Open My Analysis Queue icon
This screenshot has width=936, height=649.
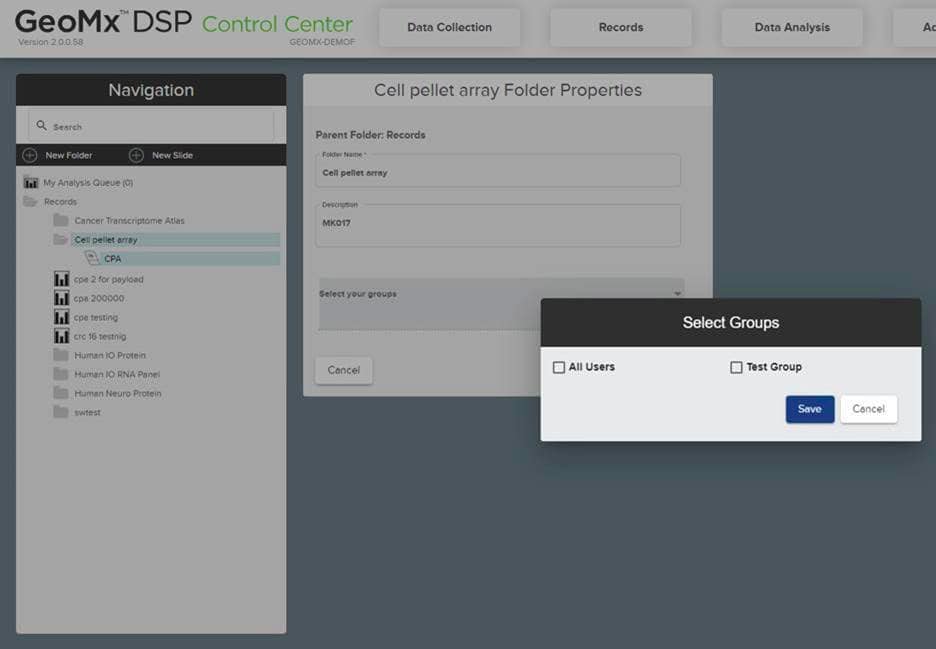(31, 183)
